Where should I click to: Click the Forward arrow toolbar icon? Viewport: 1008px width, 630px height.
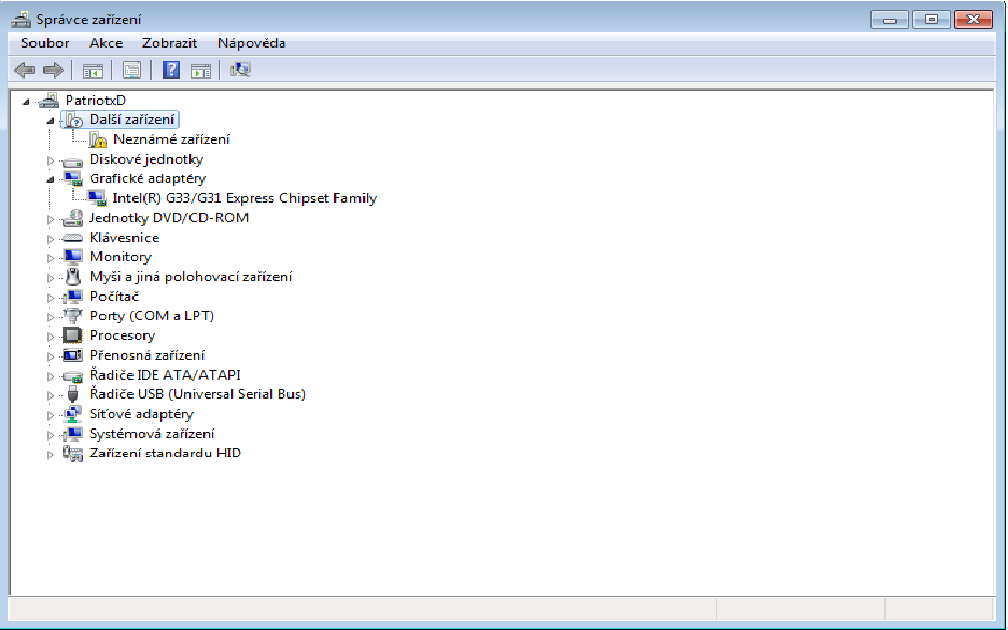click(x=53, y=70)
